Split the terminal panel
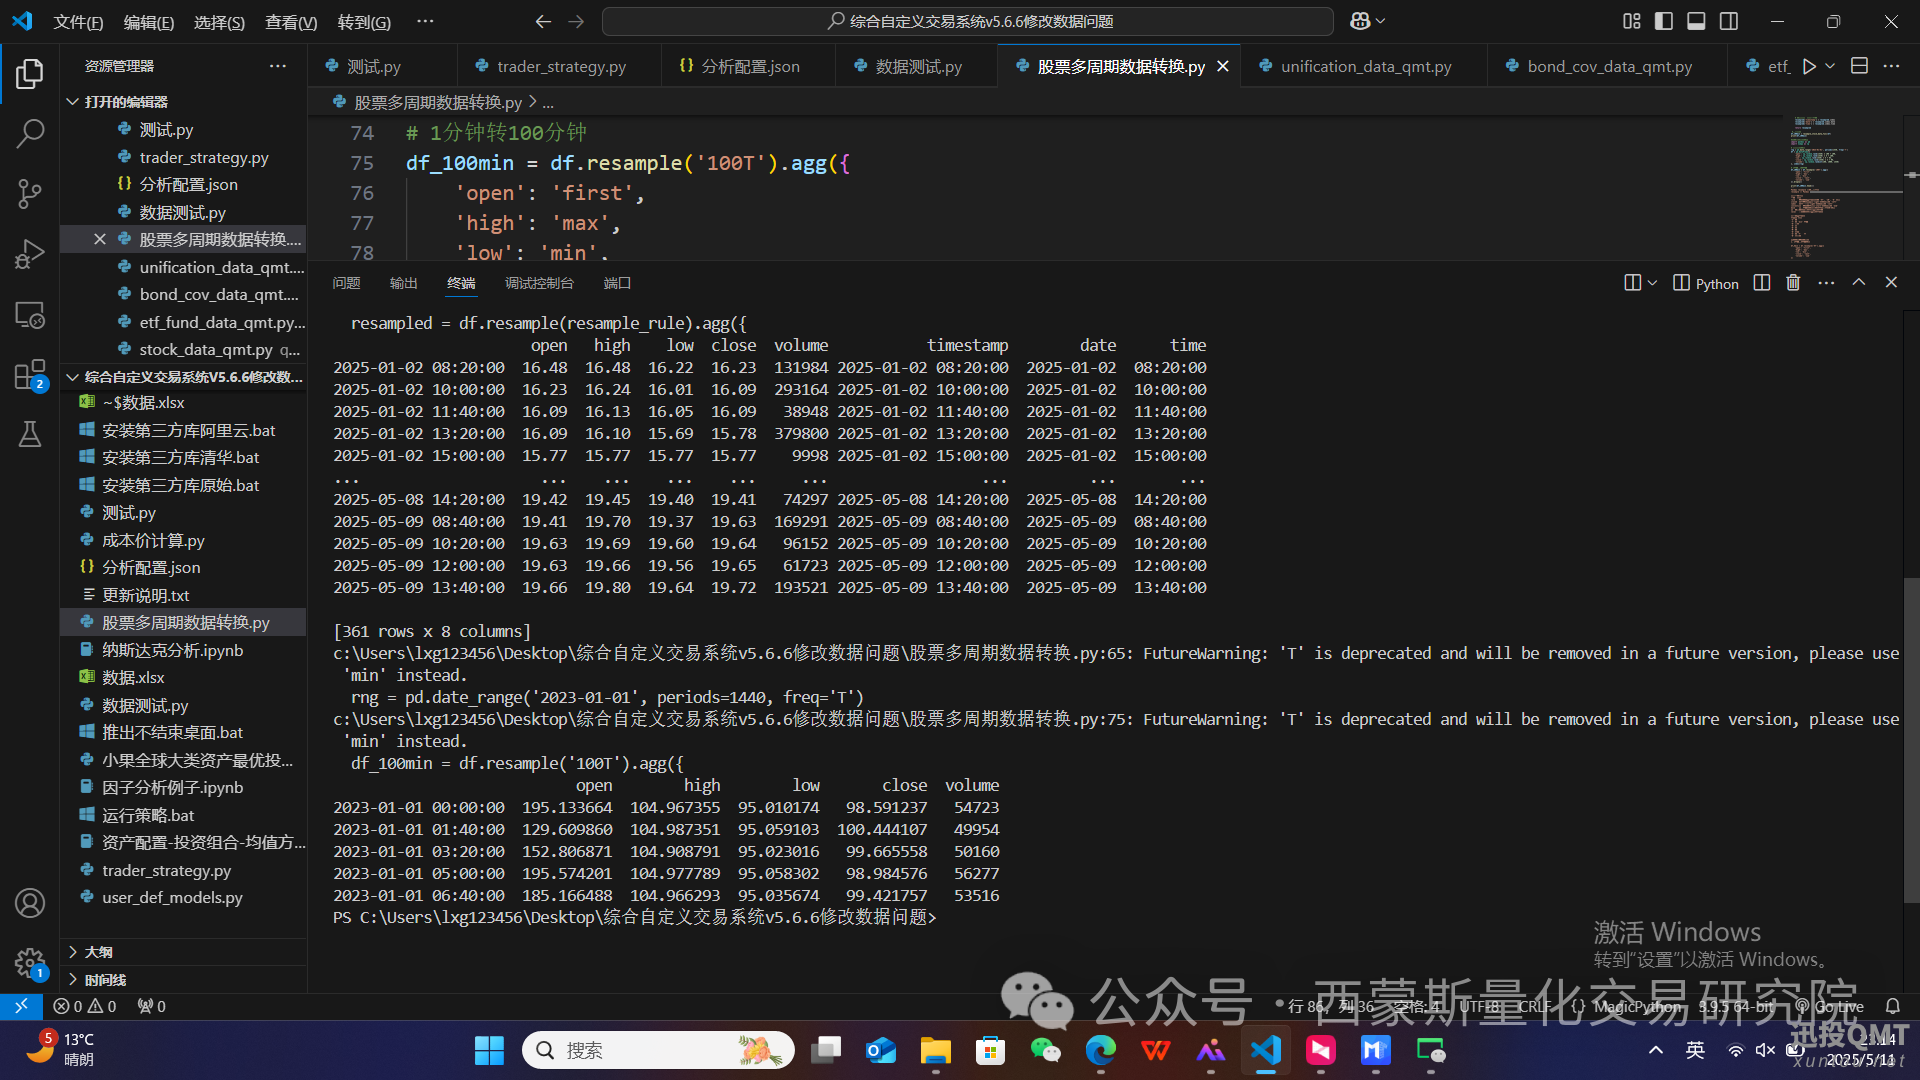The height and width of the screenshot is (1080, 1920). [1762, 283]
